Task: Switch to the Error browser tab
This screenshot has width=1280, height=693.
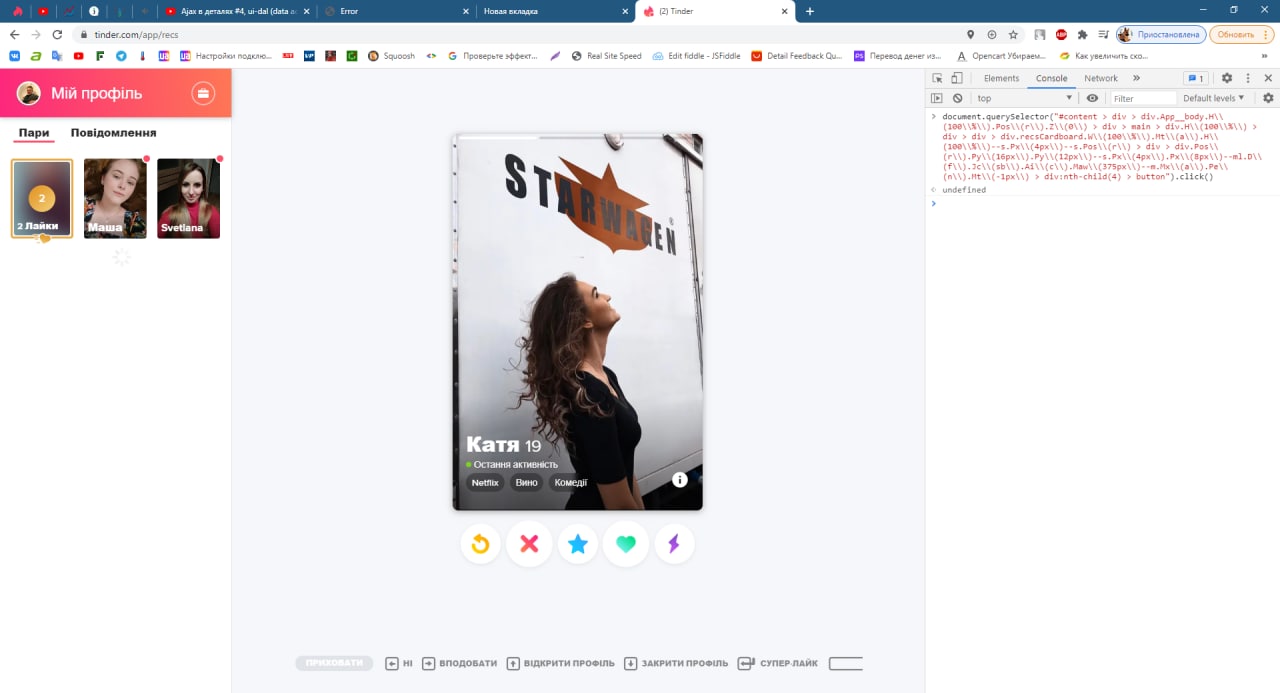Action: (x=396, y=11)
